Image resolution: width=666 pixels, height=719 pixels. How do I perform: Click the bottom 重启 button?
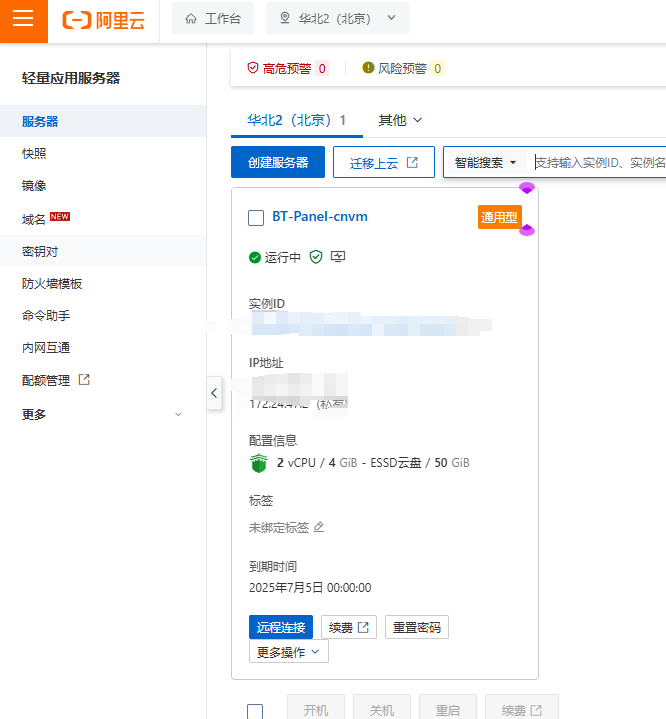(x=448, y=709)
